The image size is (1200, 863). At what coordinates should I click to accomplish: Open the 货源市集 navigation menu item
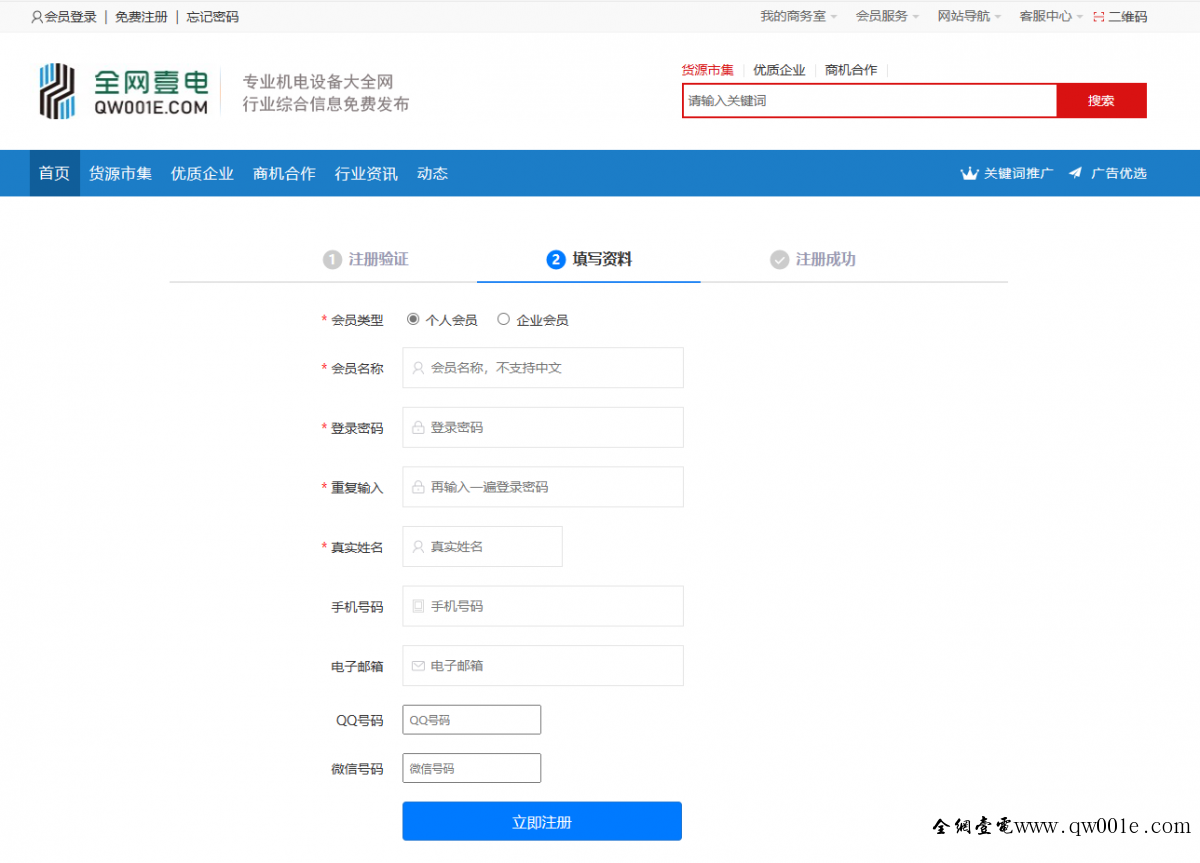[x=120, y=173]
